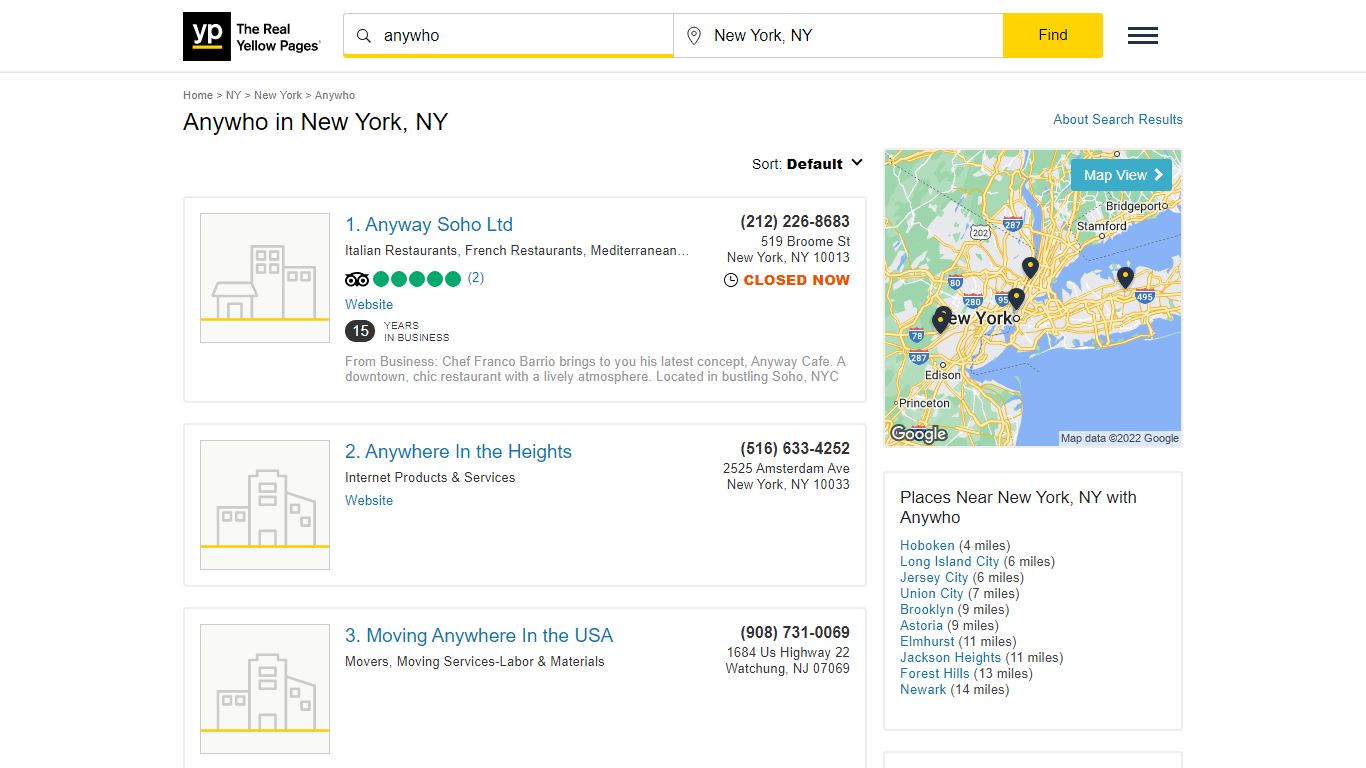Click phone number (516) 633-4252

tap(795, 448)
